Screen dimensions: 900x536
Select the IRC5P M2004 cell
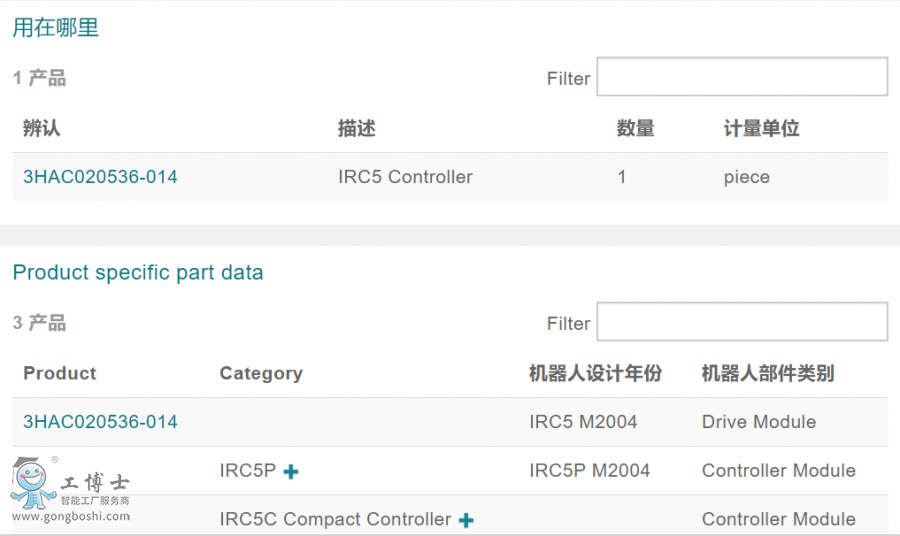589,471
